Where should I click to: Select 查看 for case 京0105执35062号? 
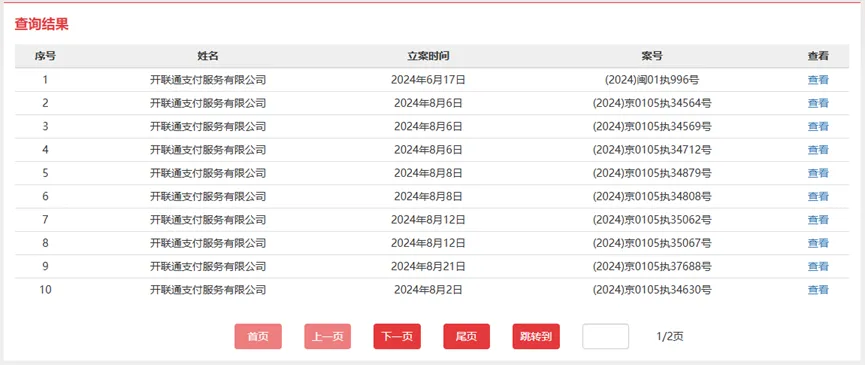pyautogui.click(x=818, y=220)
